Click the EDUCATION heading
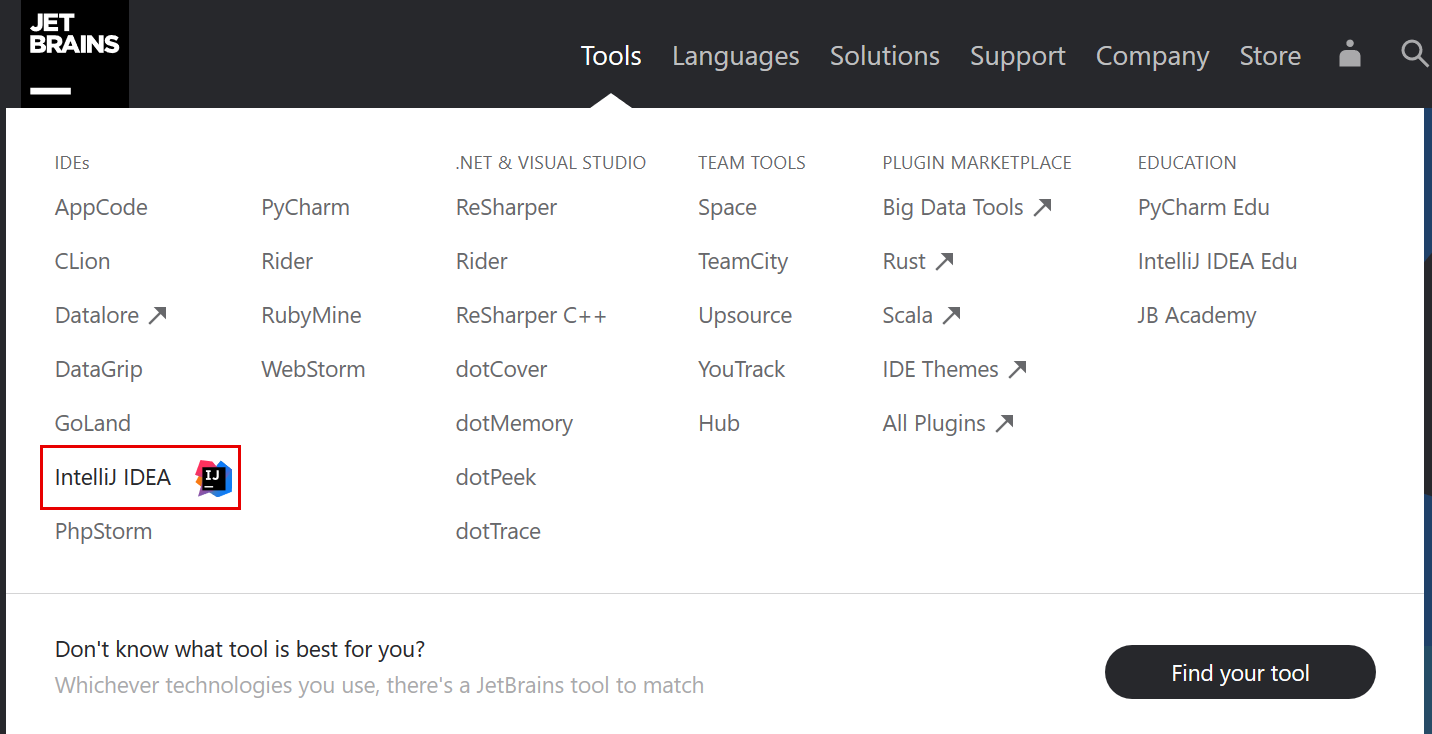The image size is (1432, 734). 1187,163
